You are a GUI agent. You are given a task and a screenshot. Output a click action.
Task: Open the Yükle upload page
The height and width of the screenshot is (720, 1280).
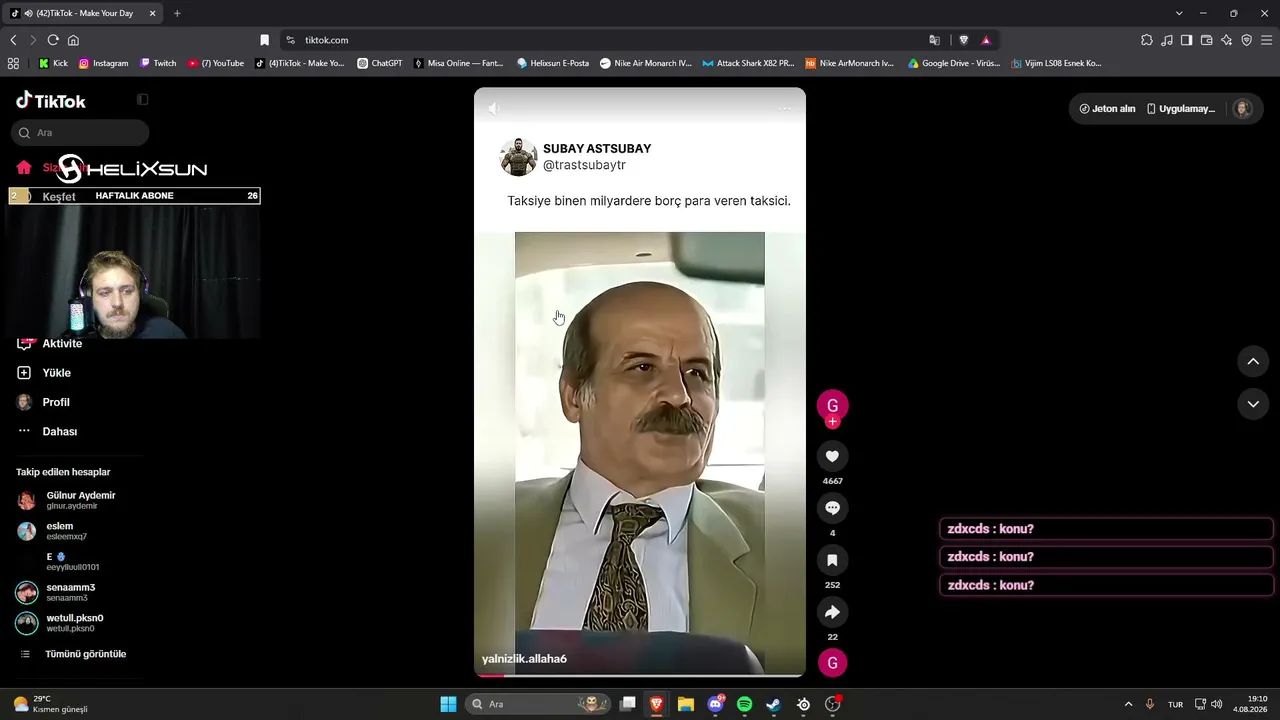56,373
